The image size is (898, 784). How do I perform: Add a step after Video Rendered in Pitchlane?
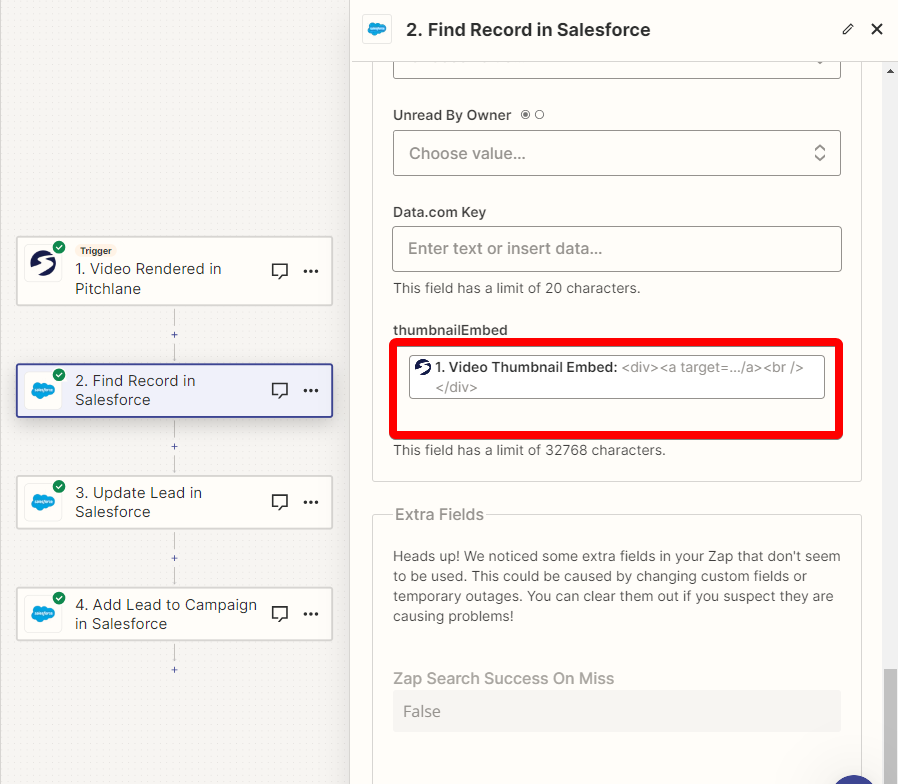(175, 334)
